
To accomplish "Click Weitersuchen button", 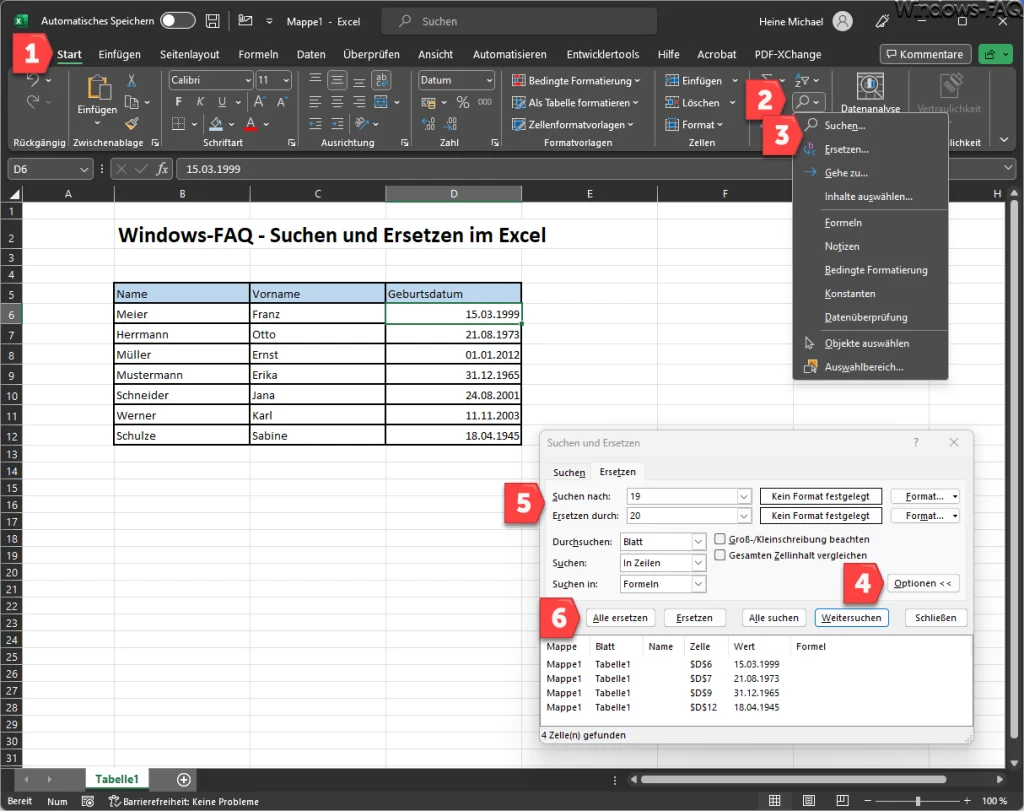I will [851, 618].
